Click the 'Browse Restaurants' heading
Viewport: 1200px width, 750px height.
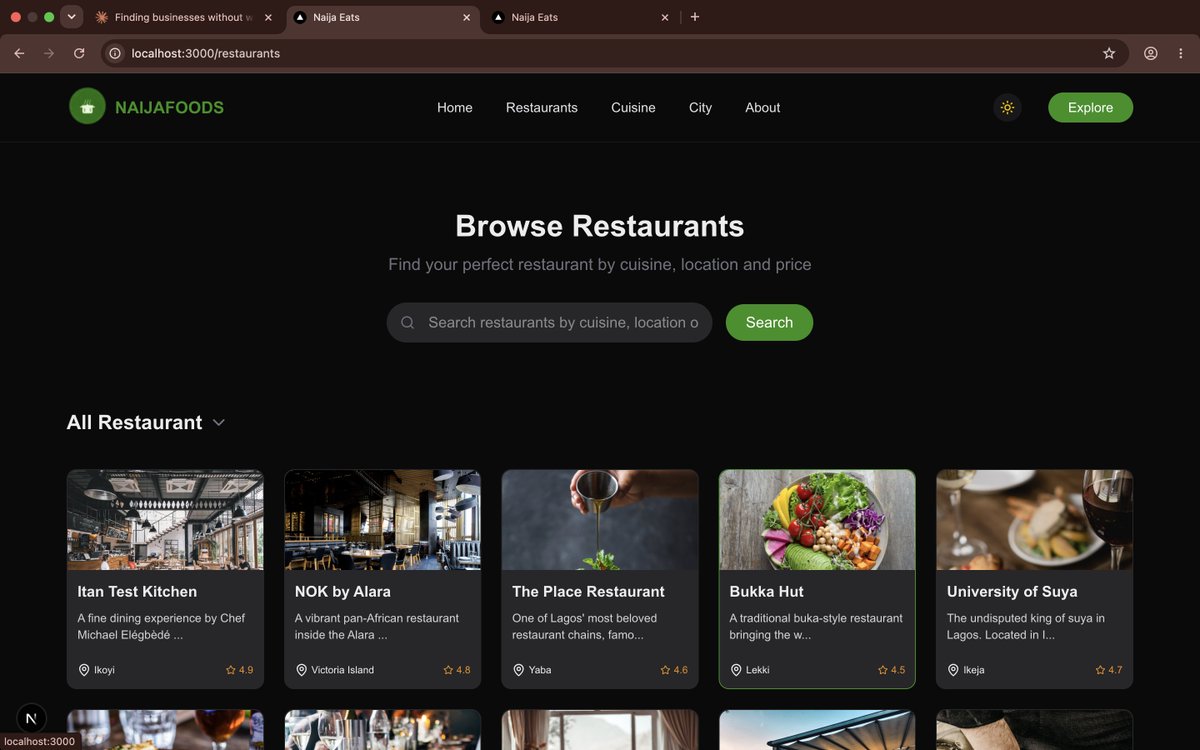(x=600, y=226)
